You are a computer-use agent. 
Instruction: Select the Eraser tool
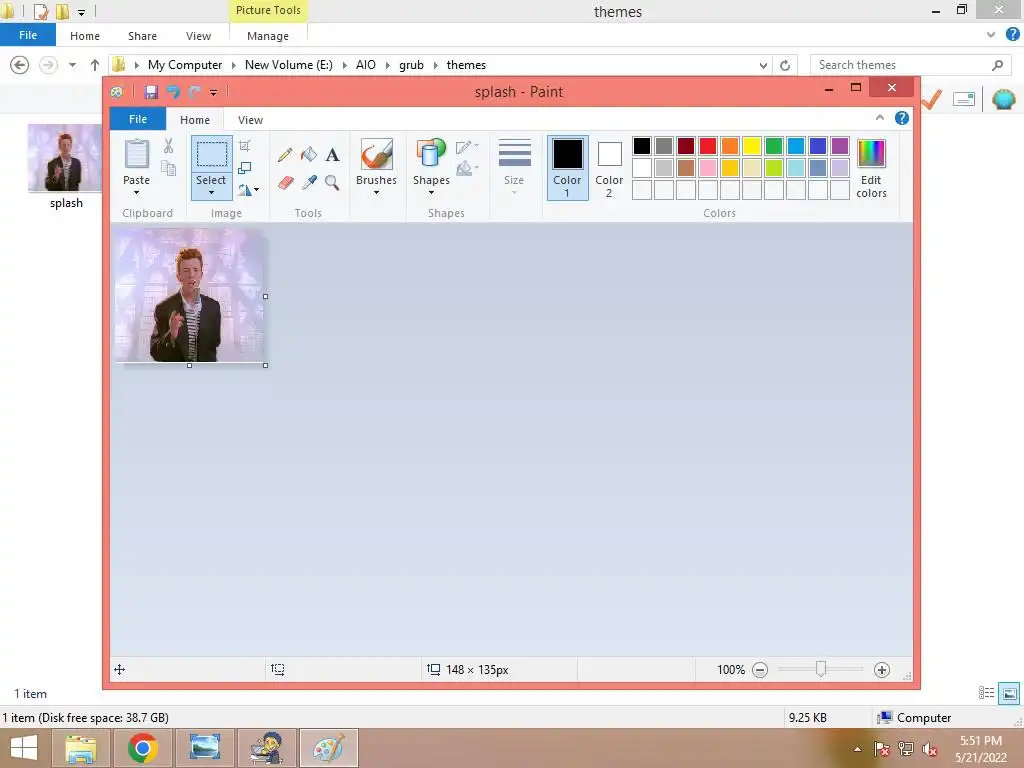285,182
